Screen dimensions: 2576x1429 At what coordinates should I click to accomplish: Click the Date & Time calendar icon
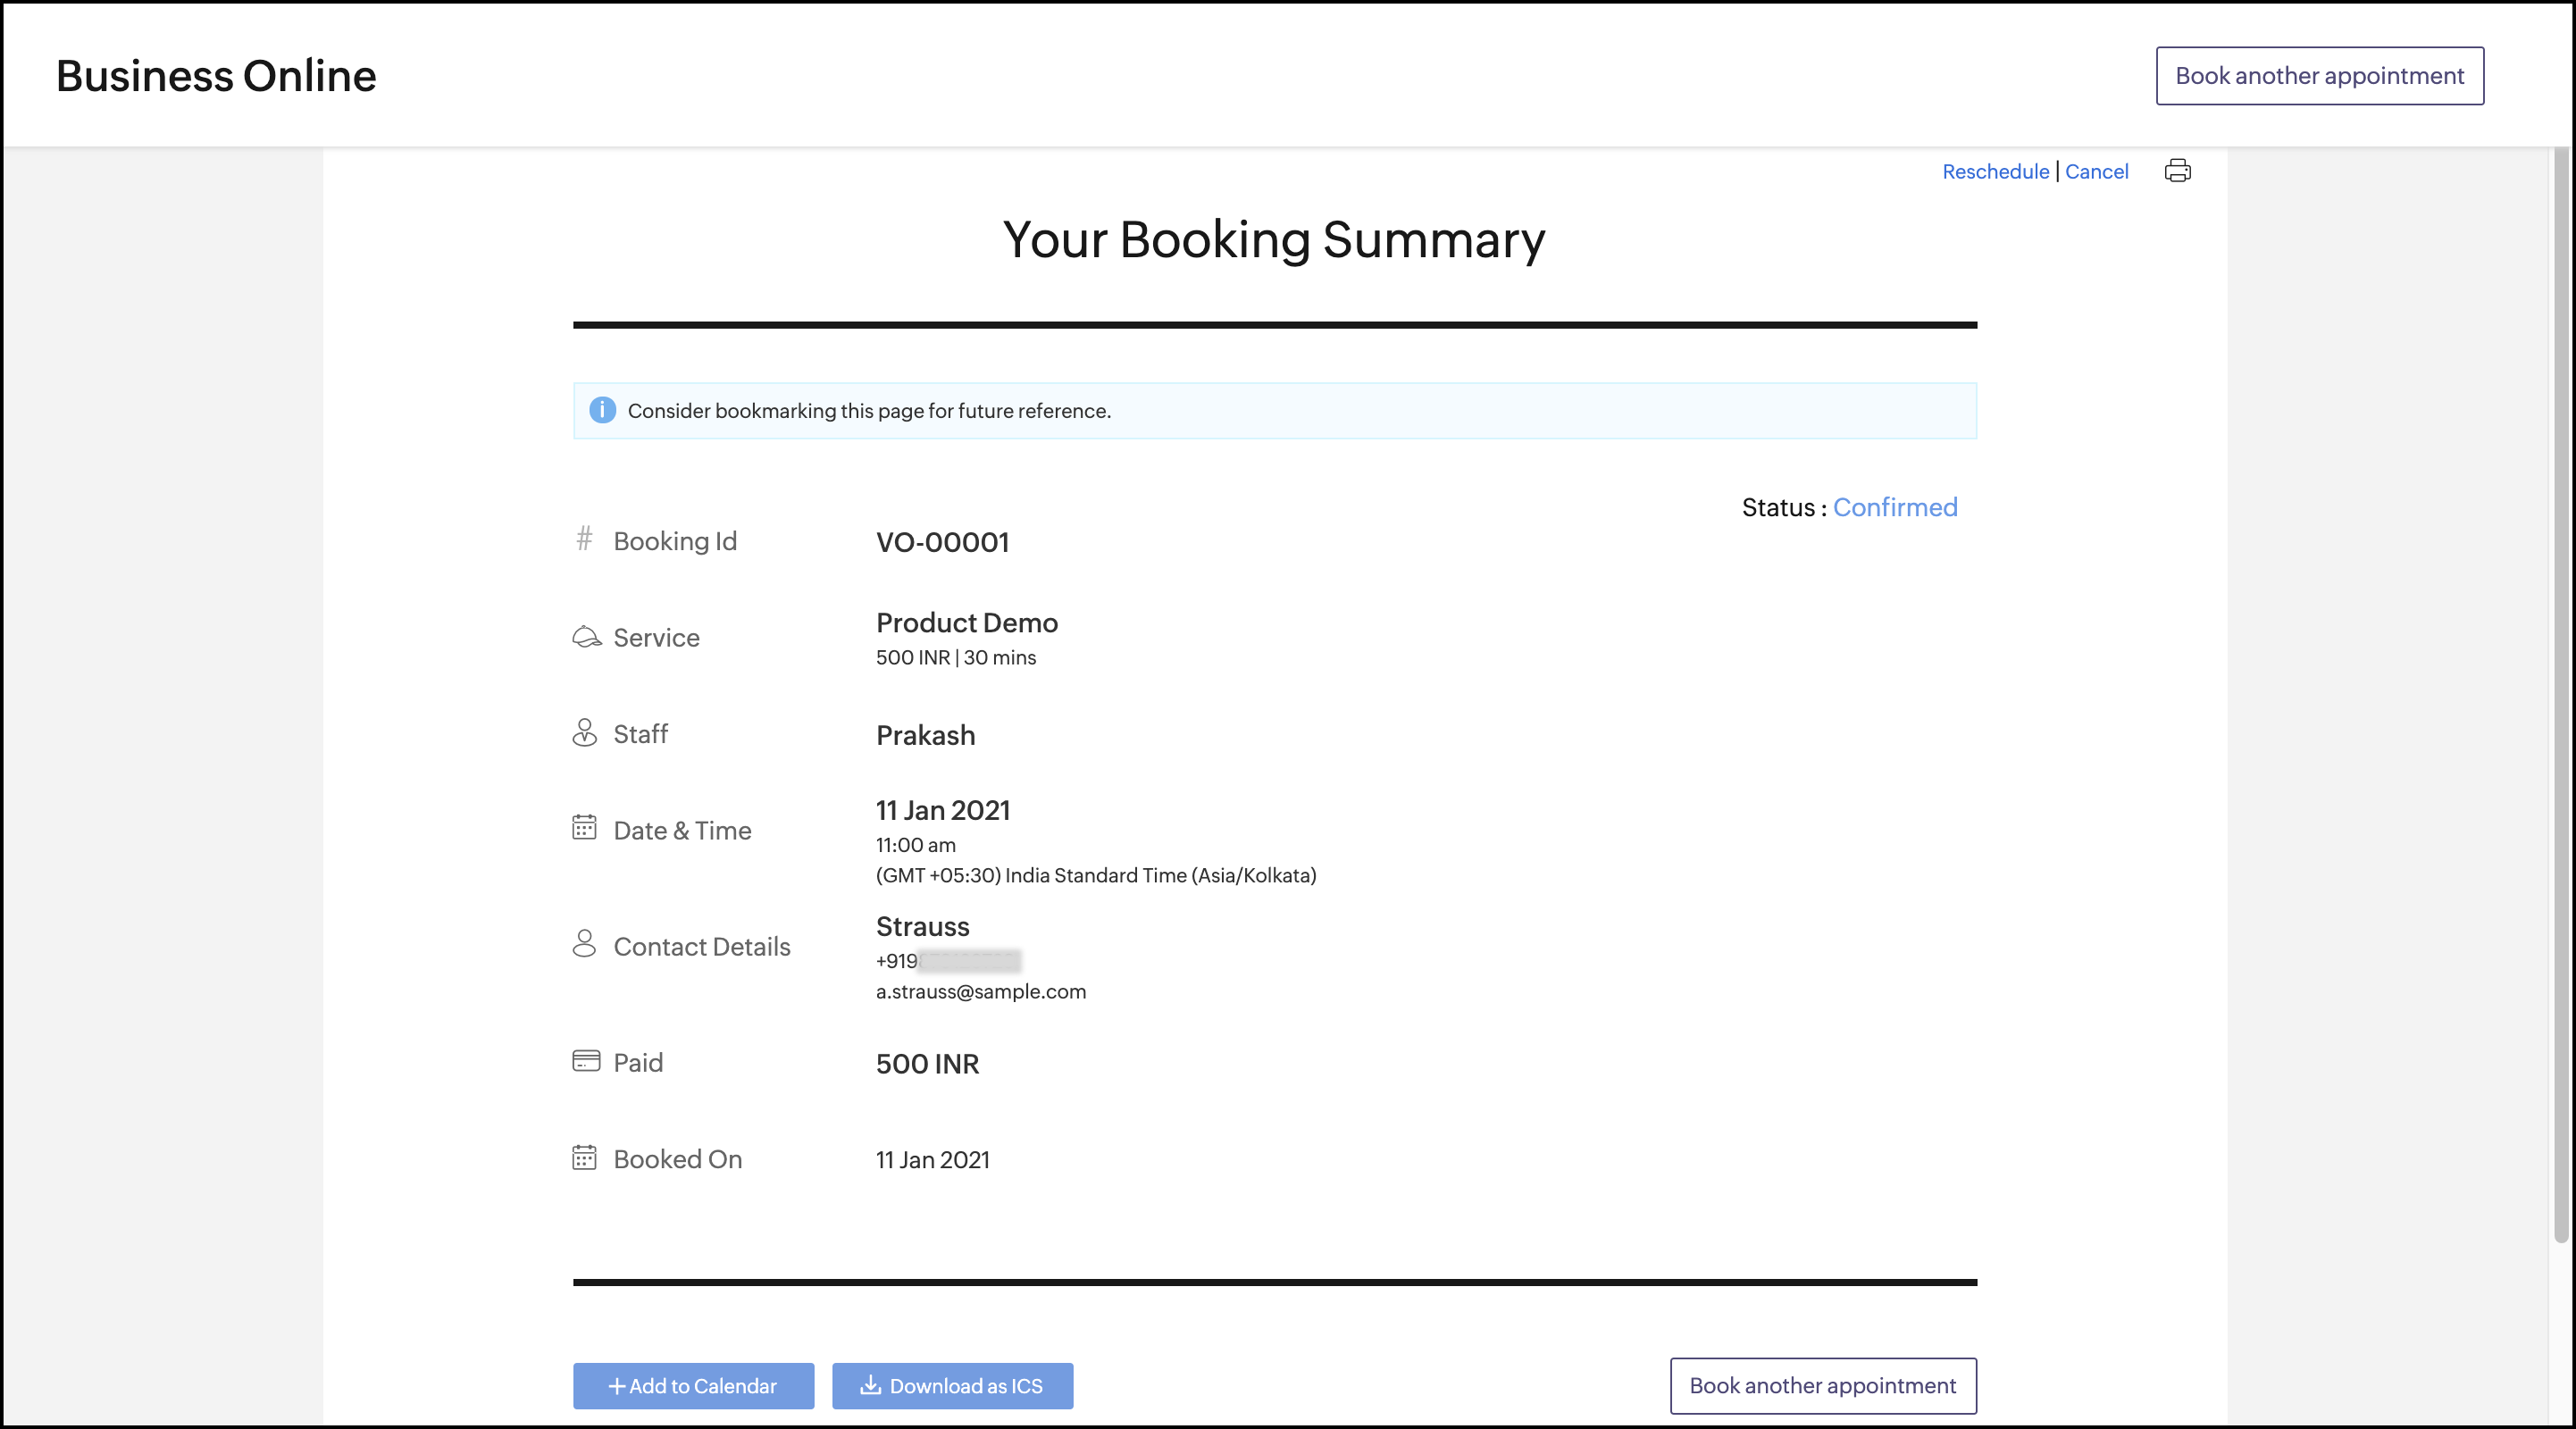pyautogui.click(x=585, y=828)
